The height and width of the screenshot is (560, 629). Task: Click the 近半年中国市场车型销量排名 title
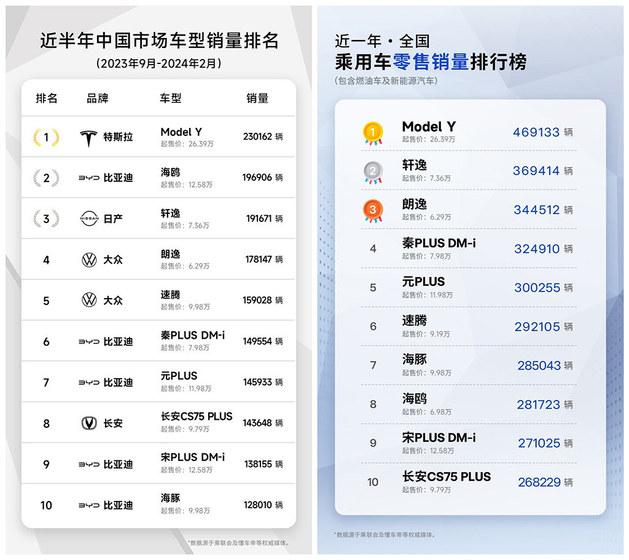click(159, 41)
